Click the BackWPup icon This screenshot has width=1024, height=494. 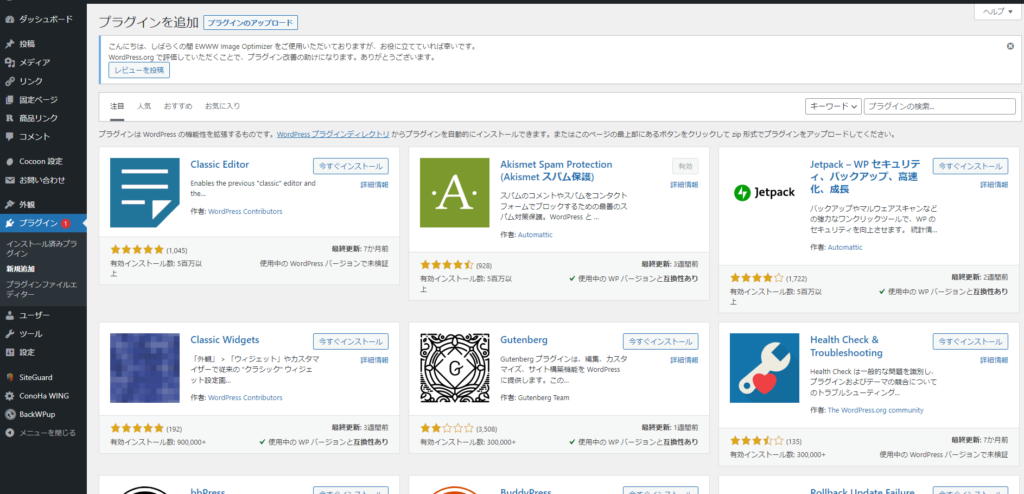tap(10, 414)
